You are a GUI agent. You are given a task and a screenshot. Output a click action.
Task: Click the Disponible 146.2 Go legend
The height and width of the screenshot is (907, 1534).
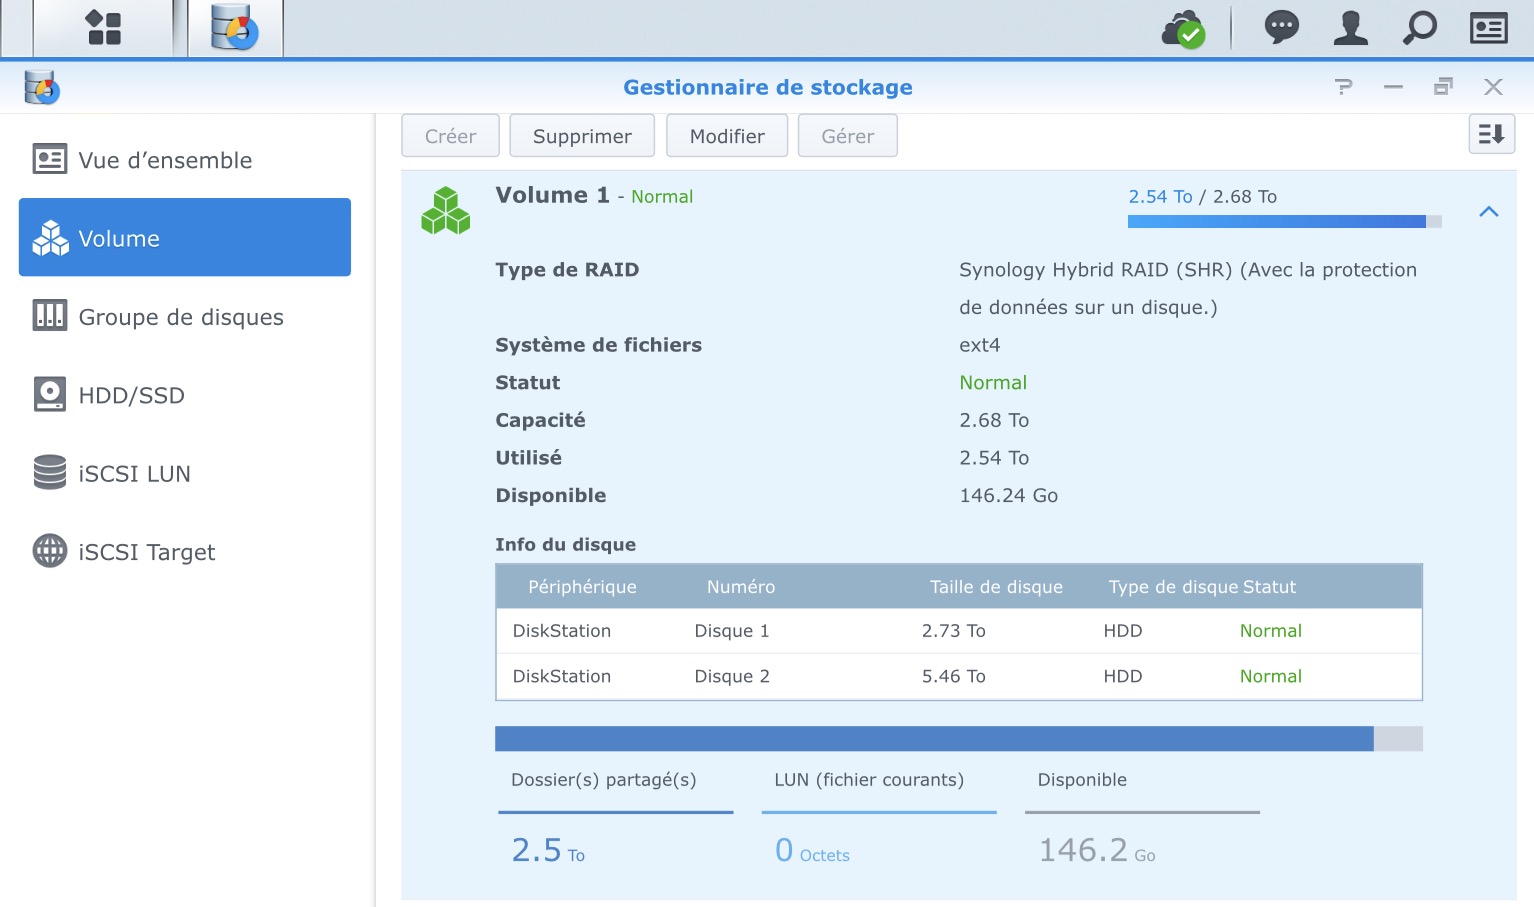[1142, 818]
